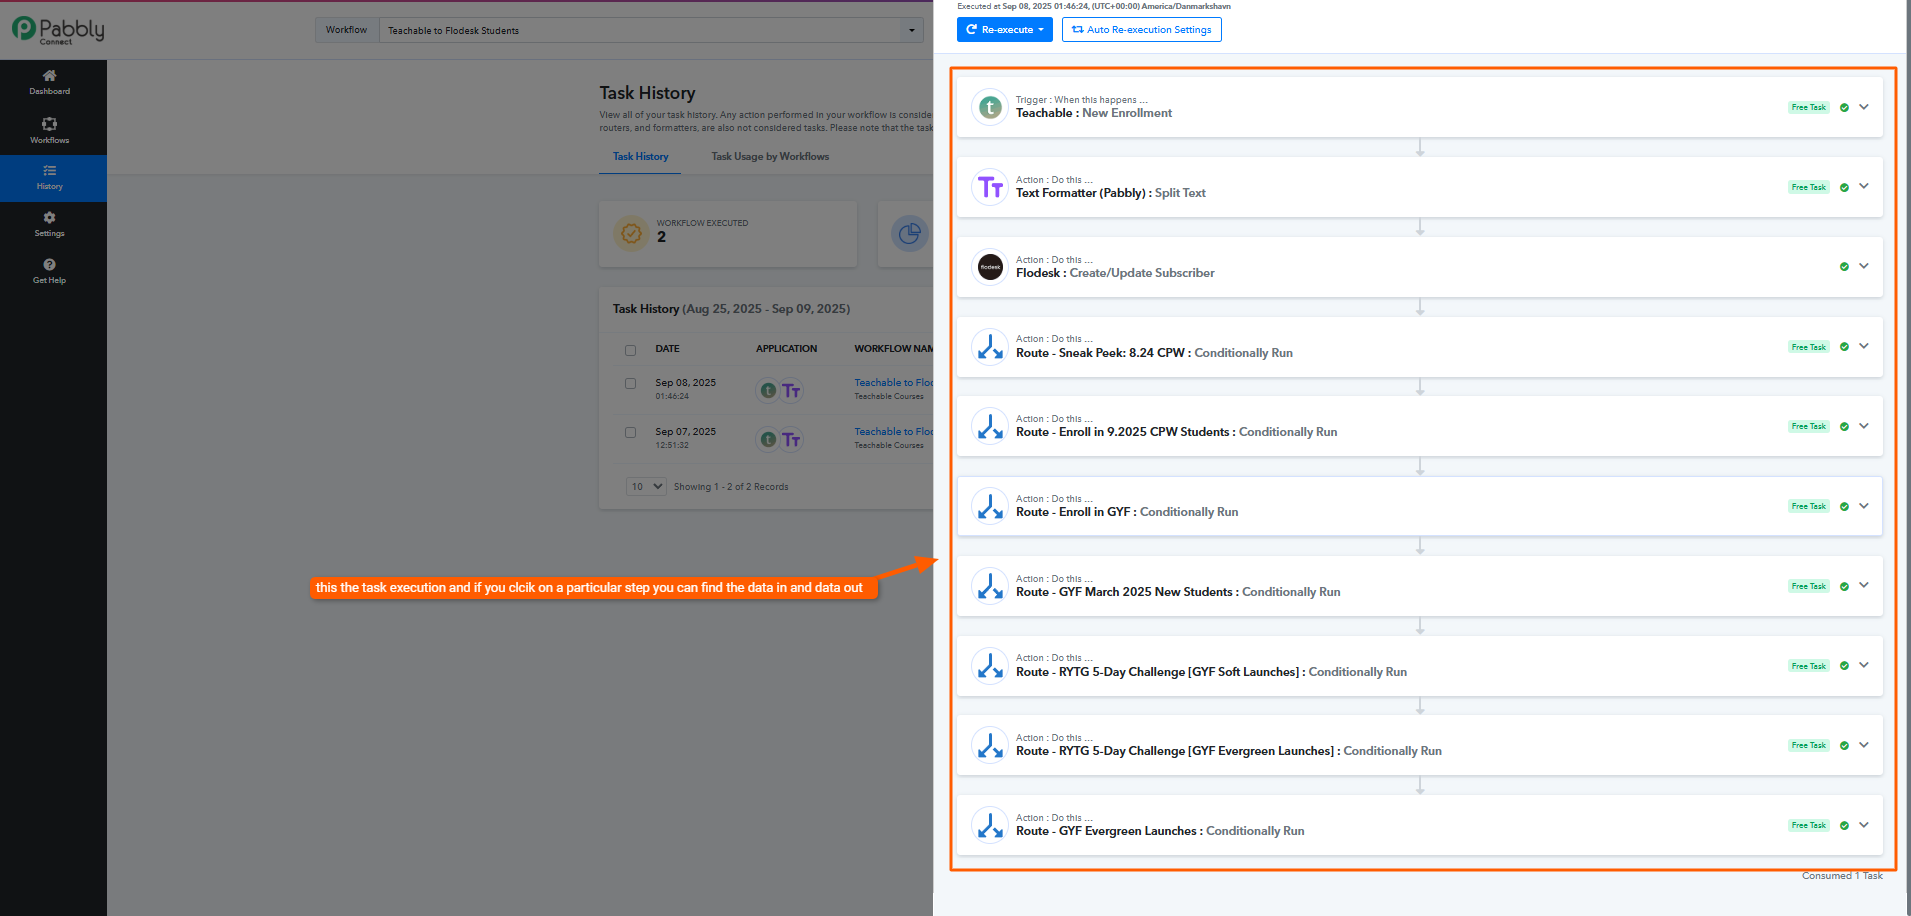Click the Free Task badge on the Teachable step
This screenshot has height=916, width=1911.
point(1809,107)
